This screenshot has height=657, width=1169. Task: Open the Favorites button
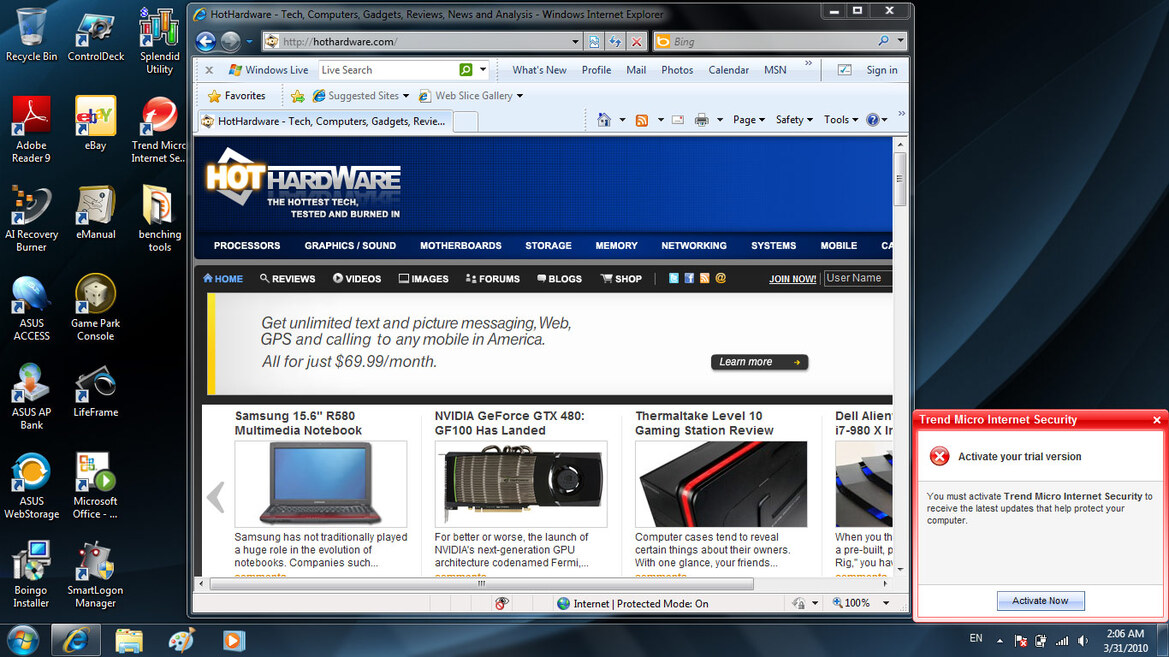pos(236,95)
